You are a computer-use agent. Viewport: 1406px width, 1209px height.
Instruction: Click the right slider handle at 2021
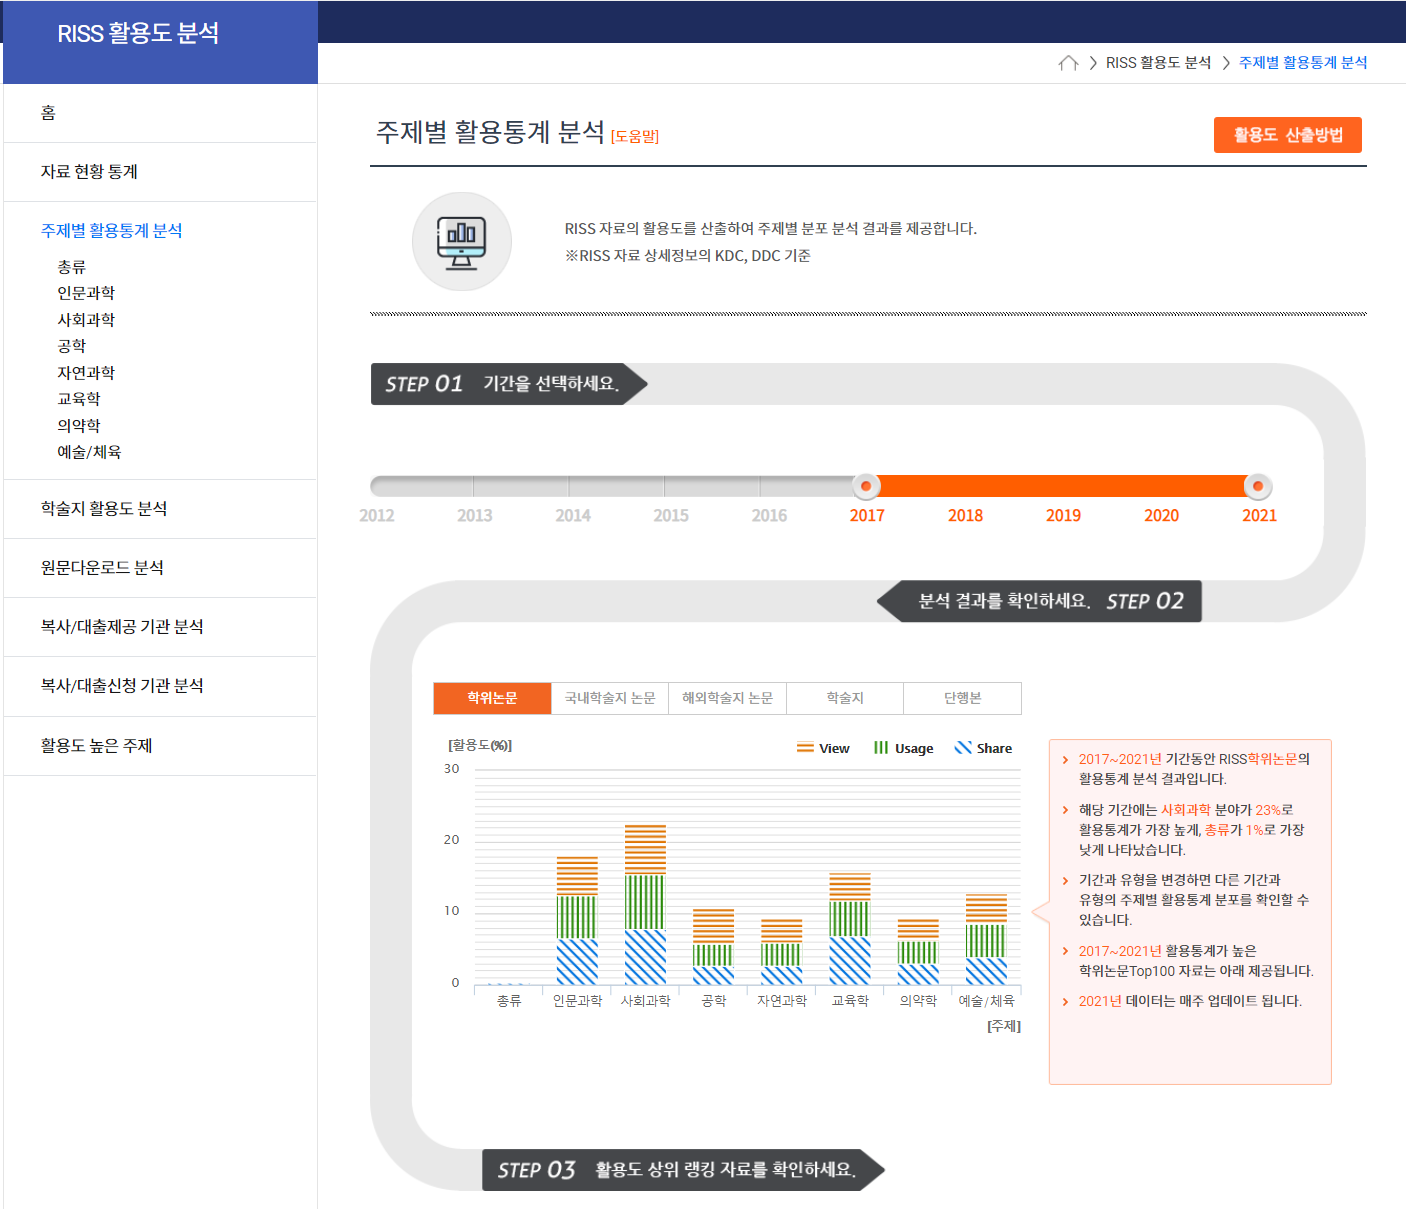tap(1258, 486)
